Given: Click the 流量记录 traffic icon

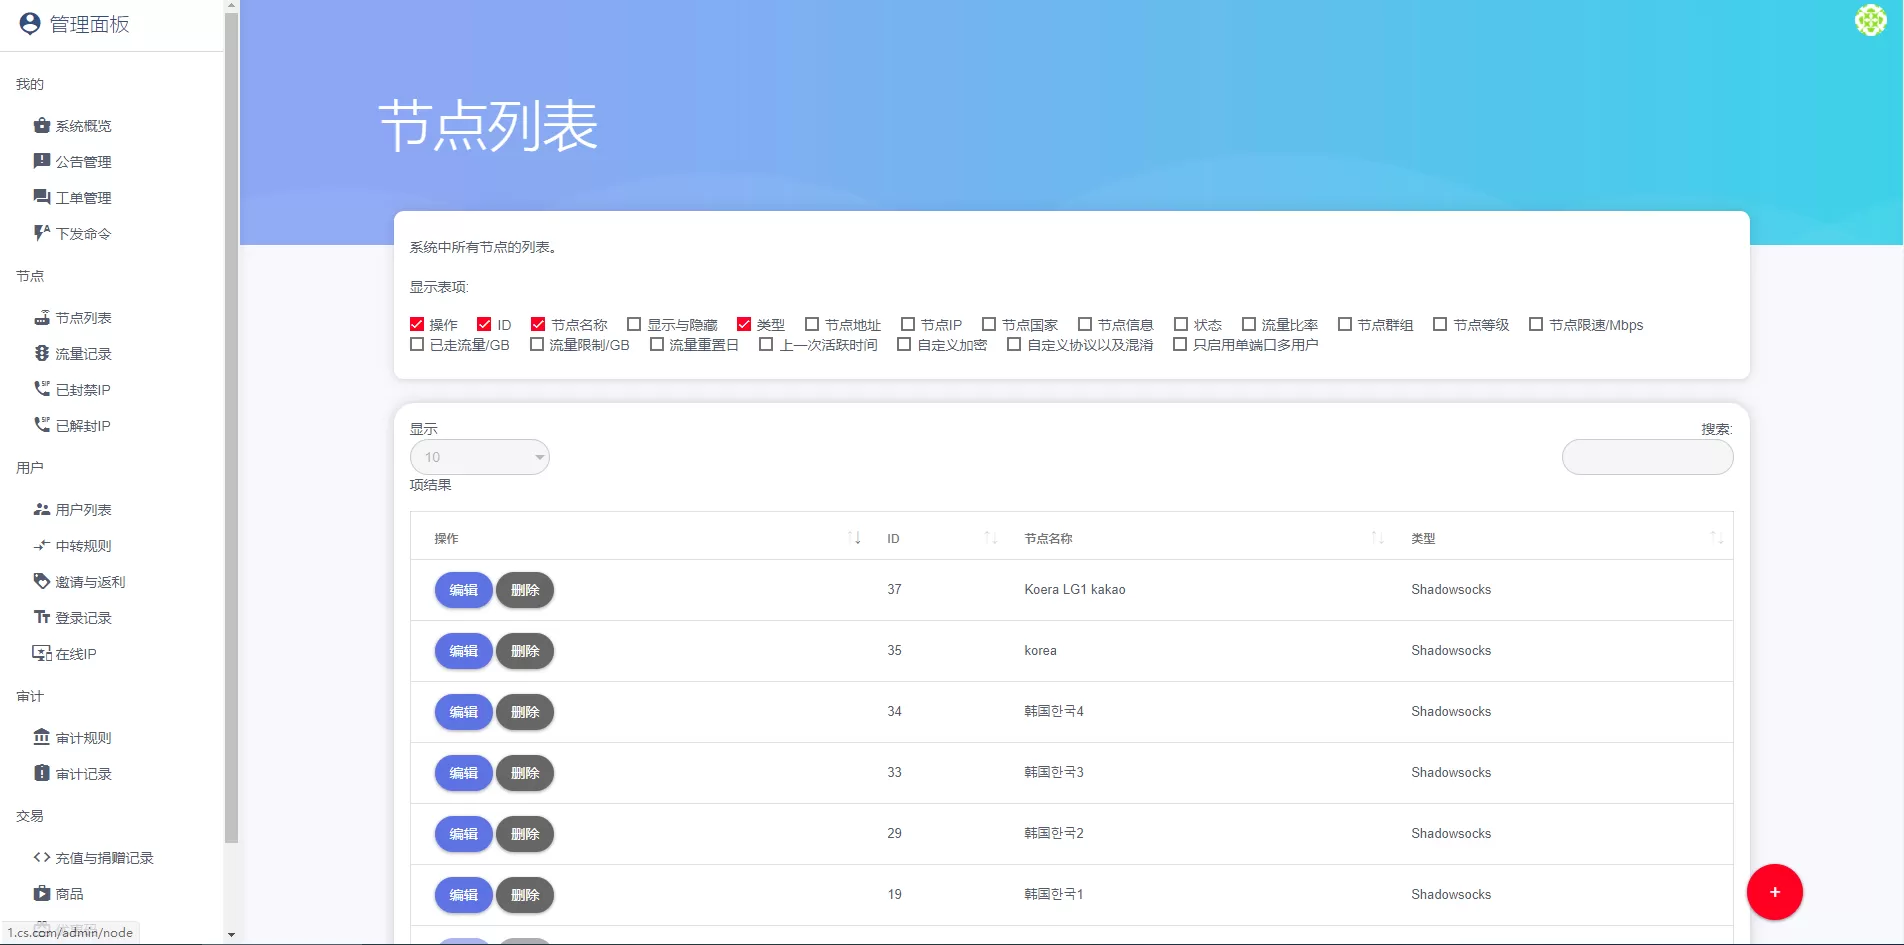Looking at the screenshot, I should pyautogui.click(x=41, y=353).
